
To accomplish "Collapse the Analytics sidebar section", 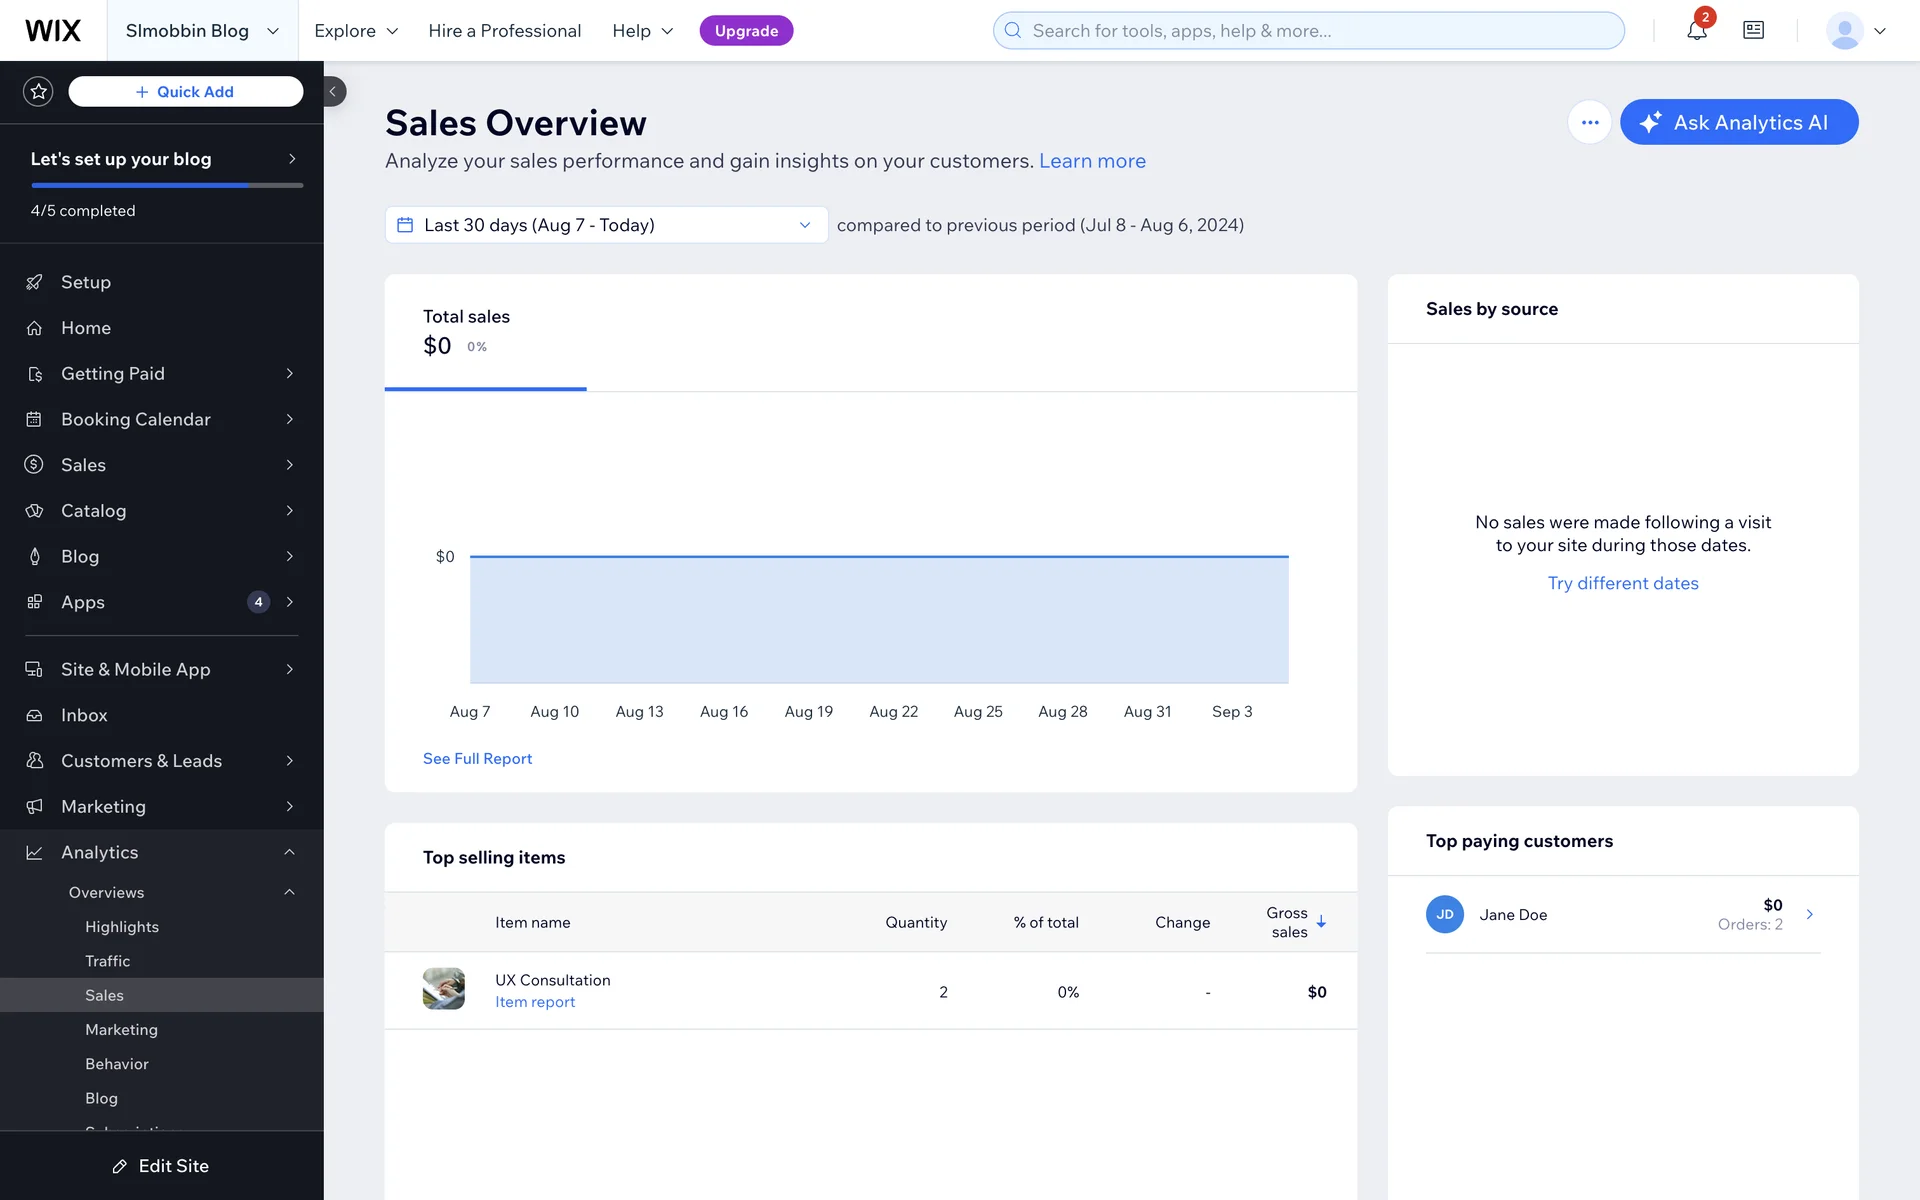I will (289, 852).
